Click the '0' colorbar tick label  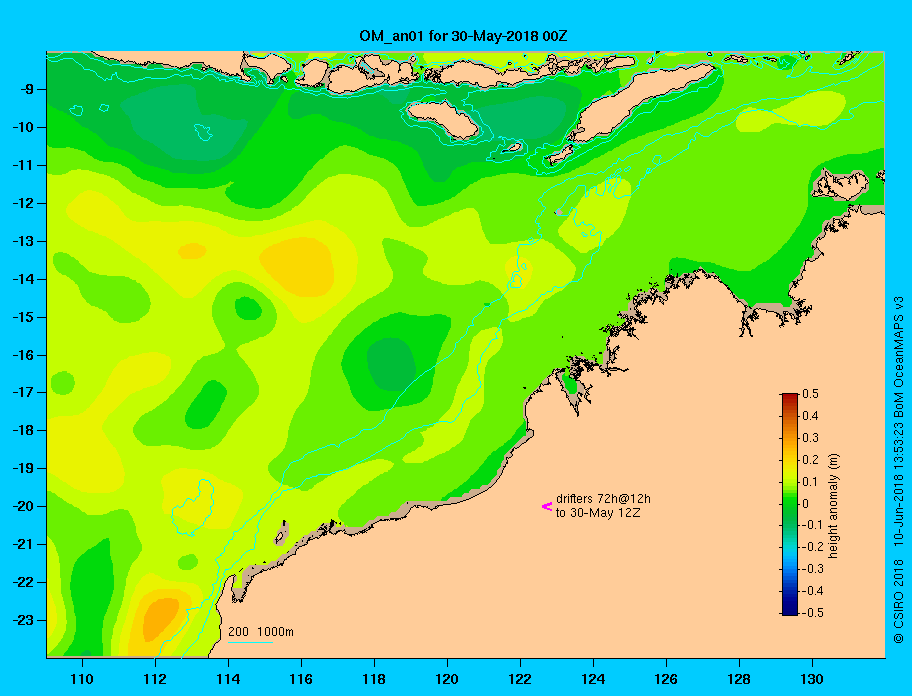point(806,504)
